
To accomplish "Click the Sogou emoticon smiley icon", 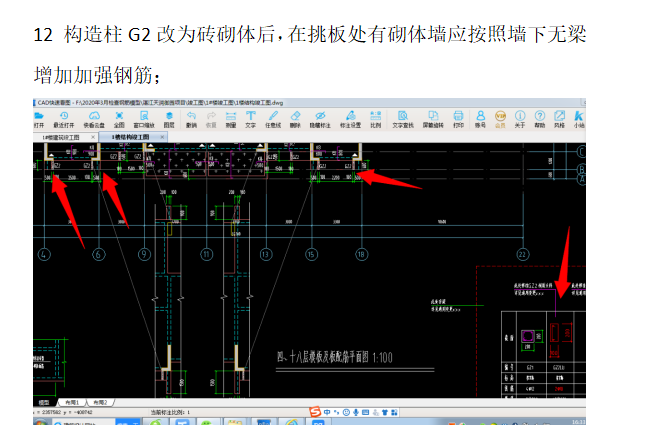I will click(346, 412).
